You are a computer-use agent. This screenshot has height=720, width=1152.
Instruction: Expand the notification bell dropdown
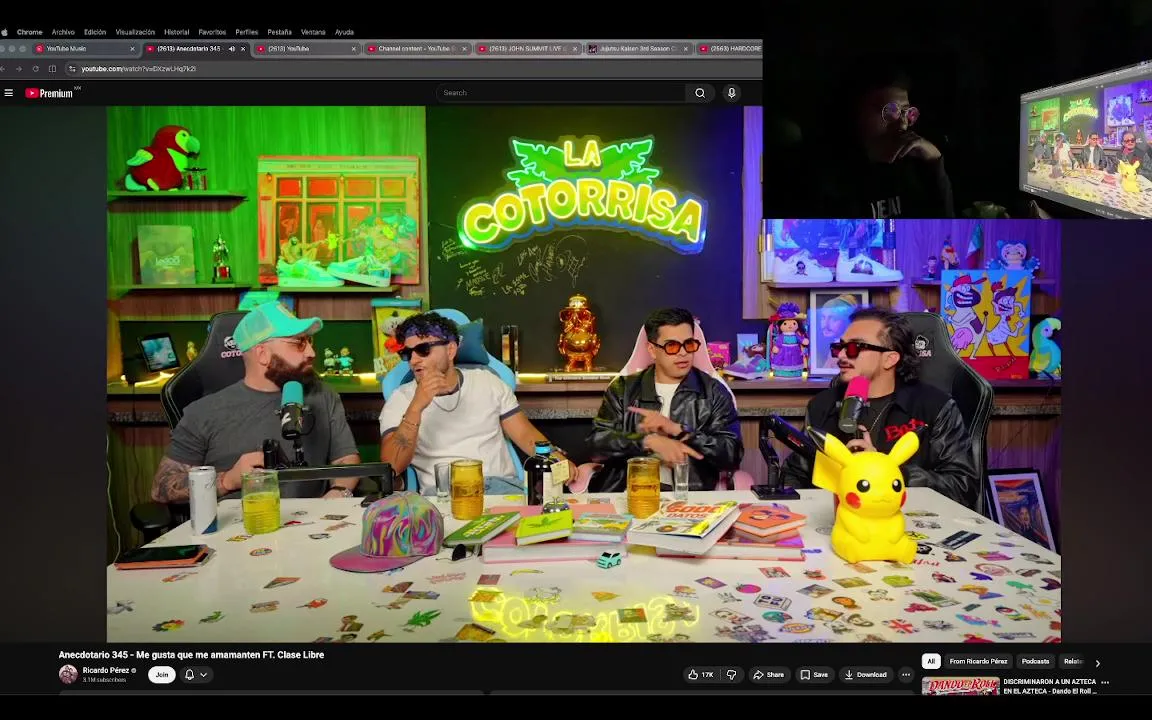(196, 674)
